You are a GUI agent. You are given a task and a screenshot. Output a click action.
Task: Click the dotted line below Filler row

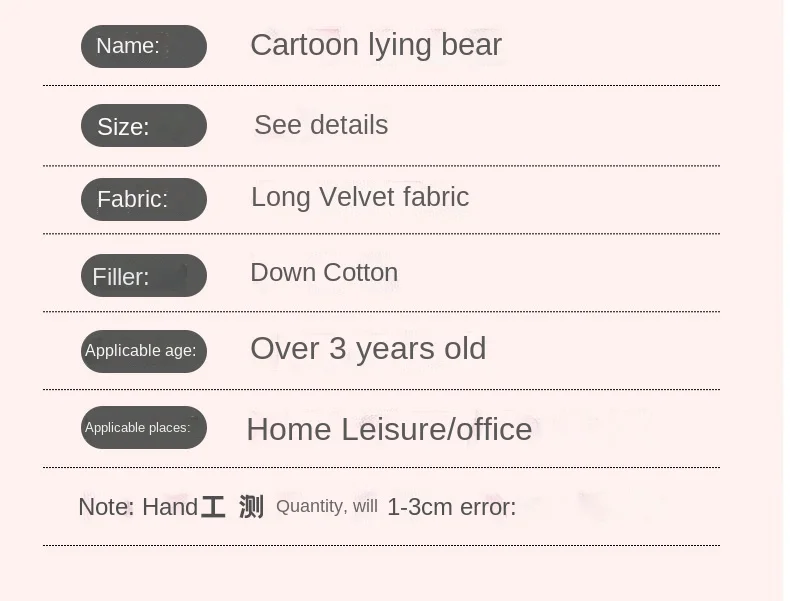(x=381, y=312)
